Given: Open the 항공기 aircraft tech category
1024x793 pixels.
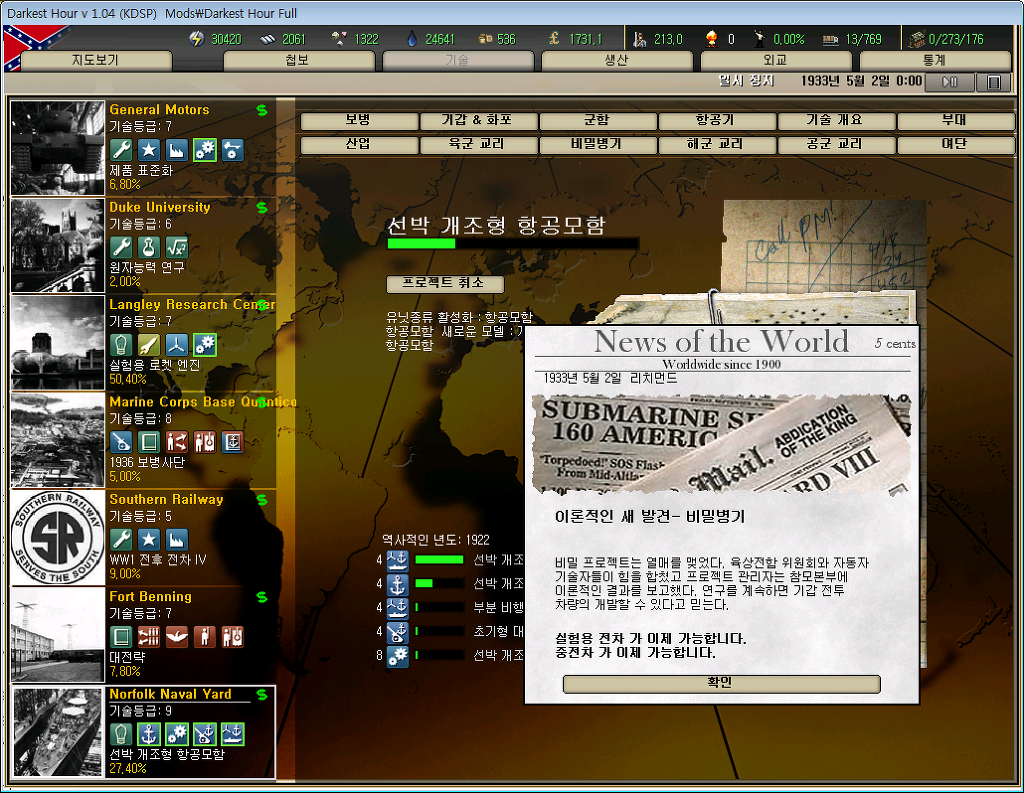Looking at the screenshot, I should [x=716, y=121].
